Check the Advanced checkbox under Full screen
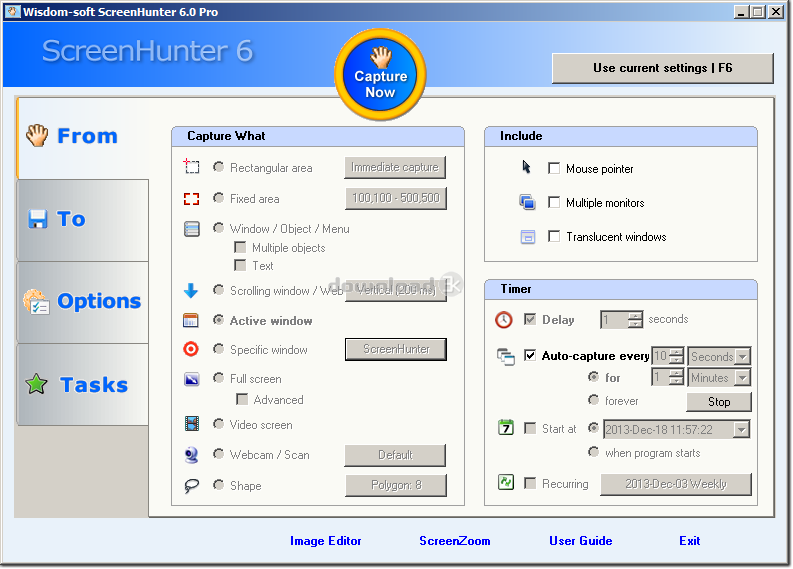Image resolution: width=793 pixels, height=569 pixels. point(242,400)
